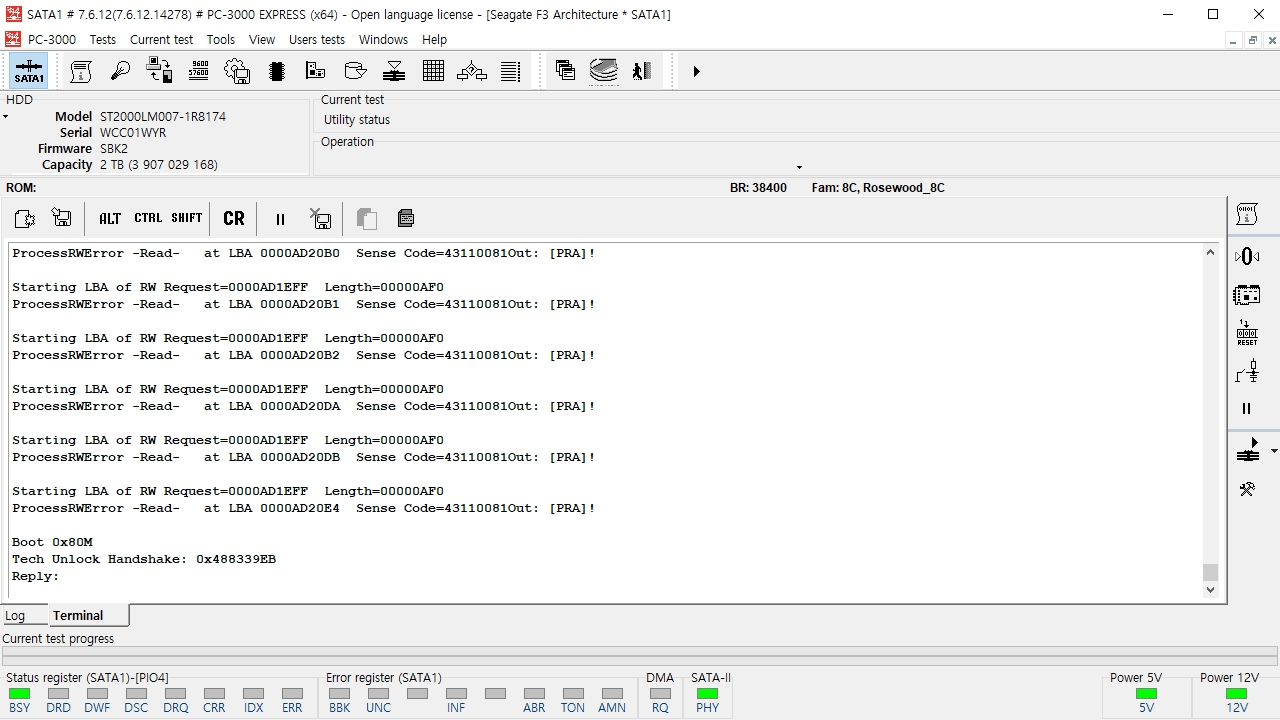The height and width of the screenshot is (720, 1280).
Task: Collapse the HDD panel arrow
Action: pos(5,117)
